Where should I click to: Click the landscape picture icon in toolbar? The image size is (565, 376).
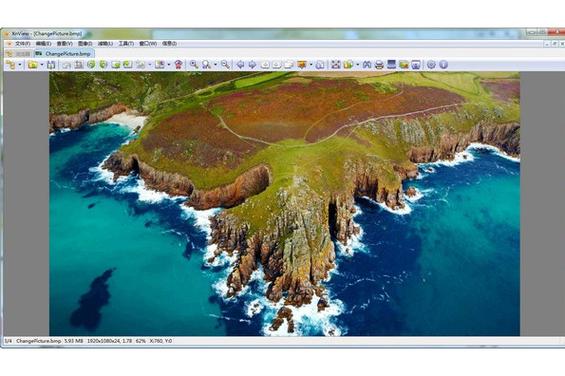404,65
